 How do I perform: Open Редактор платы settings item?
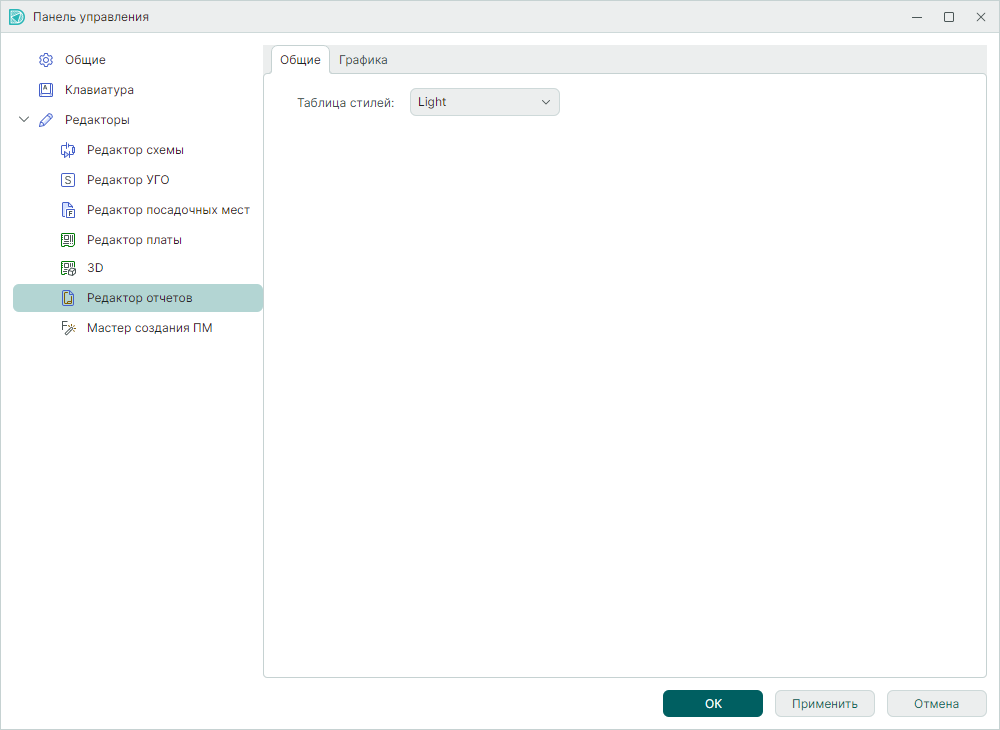[134, 240]
